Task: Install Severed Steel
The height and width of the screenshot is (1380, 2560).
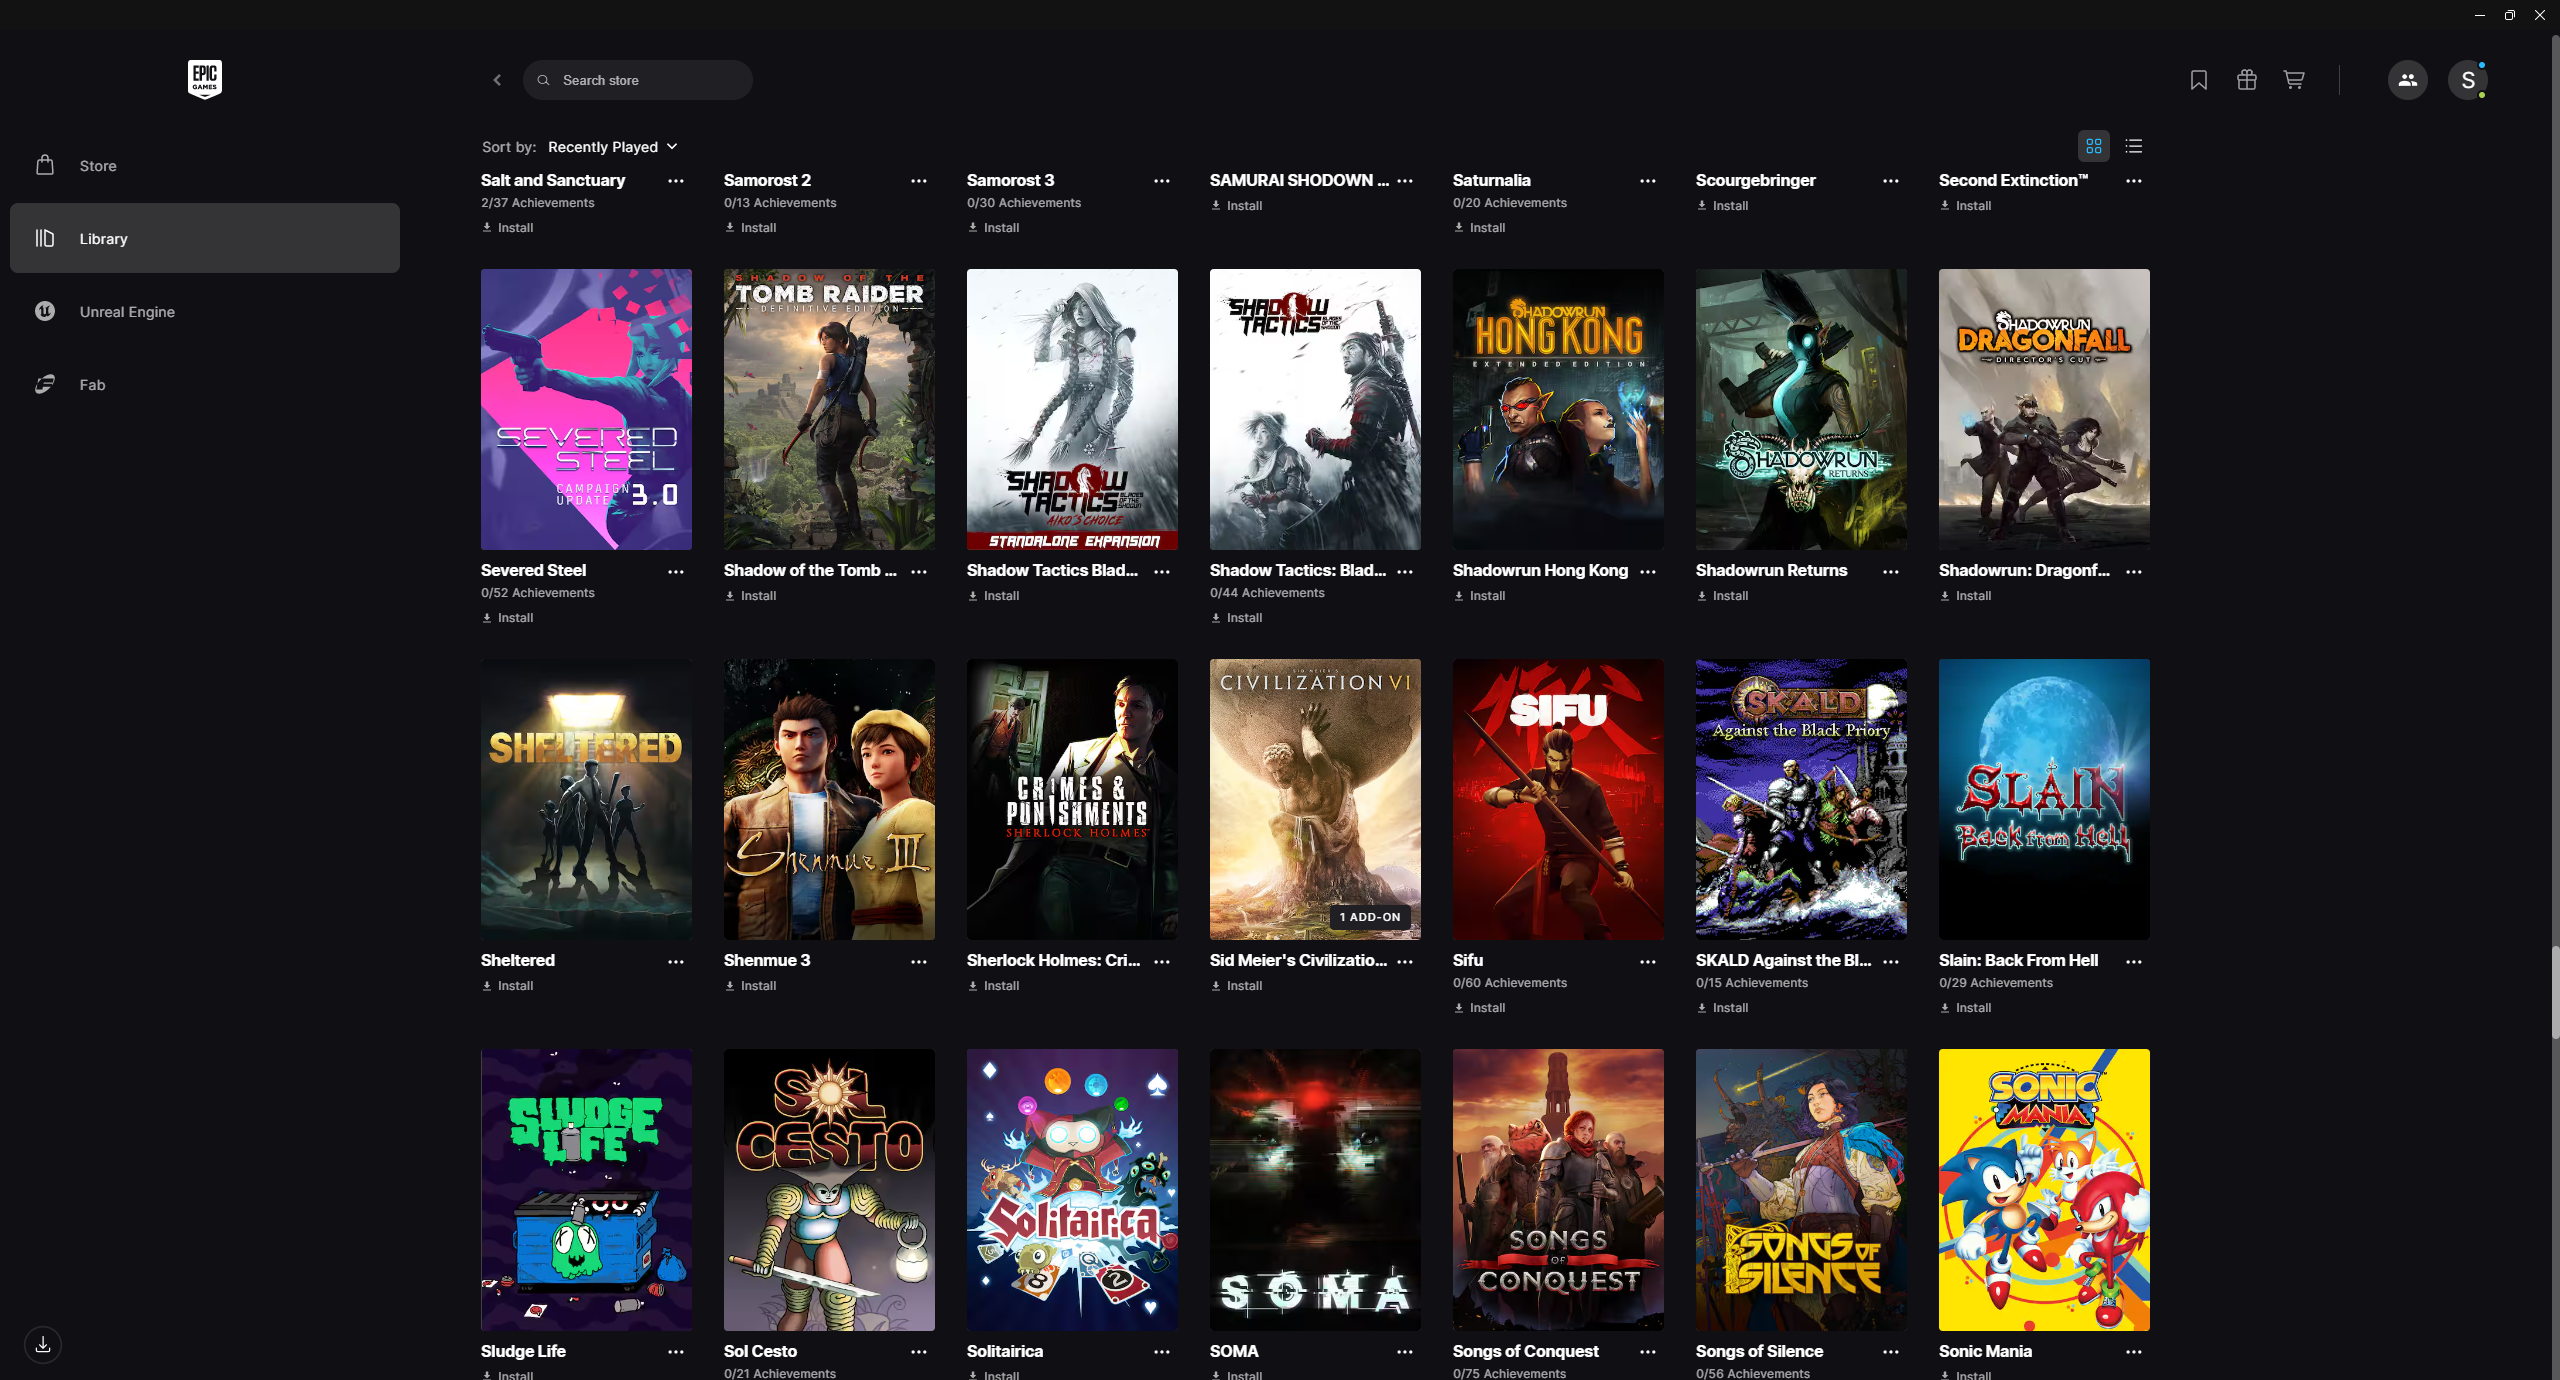Action: [x=508, y=618]
